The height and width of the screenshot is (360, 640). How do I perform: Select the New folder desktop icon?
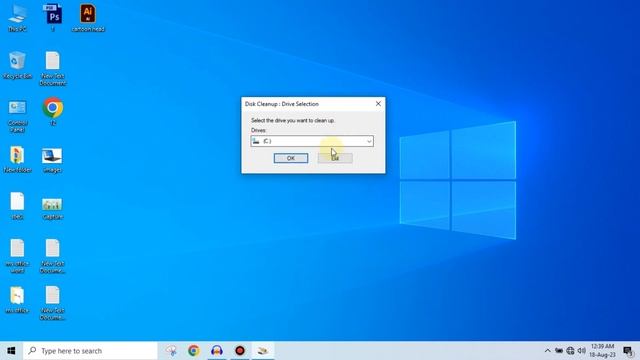(17, 159)
